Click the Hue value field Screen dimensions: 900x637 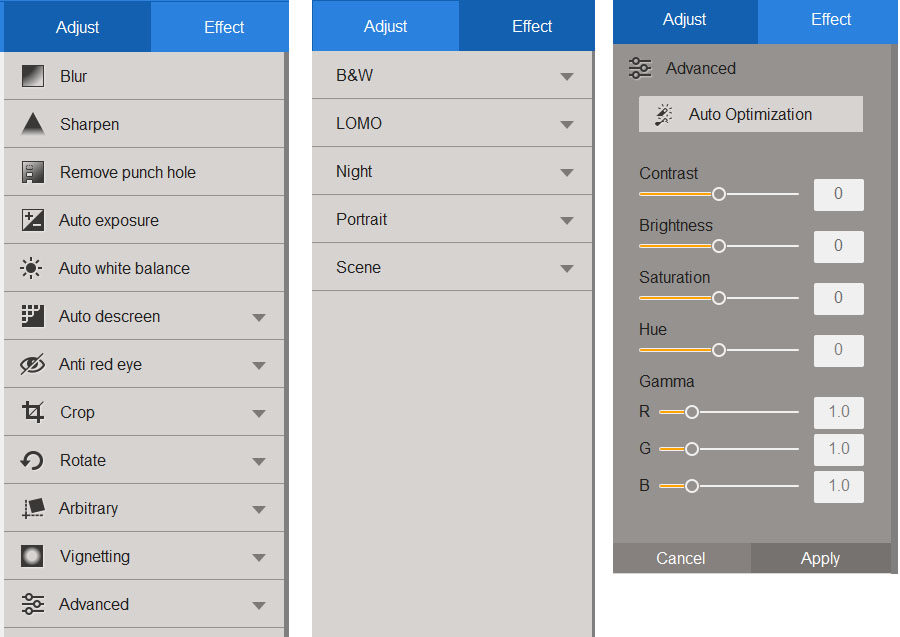point(838,350)
